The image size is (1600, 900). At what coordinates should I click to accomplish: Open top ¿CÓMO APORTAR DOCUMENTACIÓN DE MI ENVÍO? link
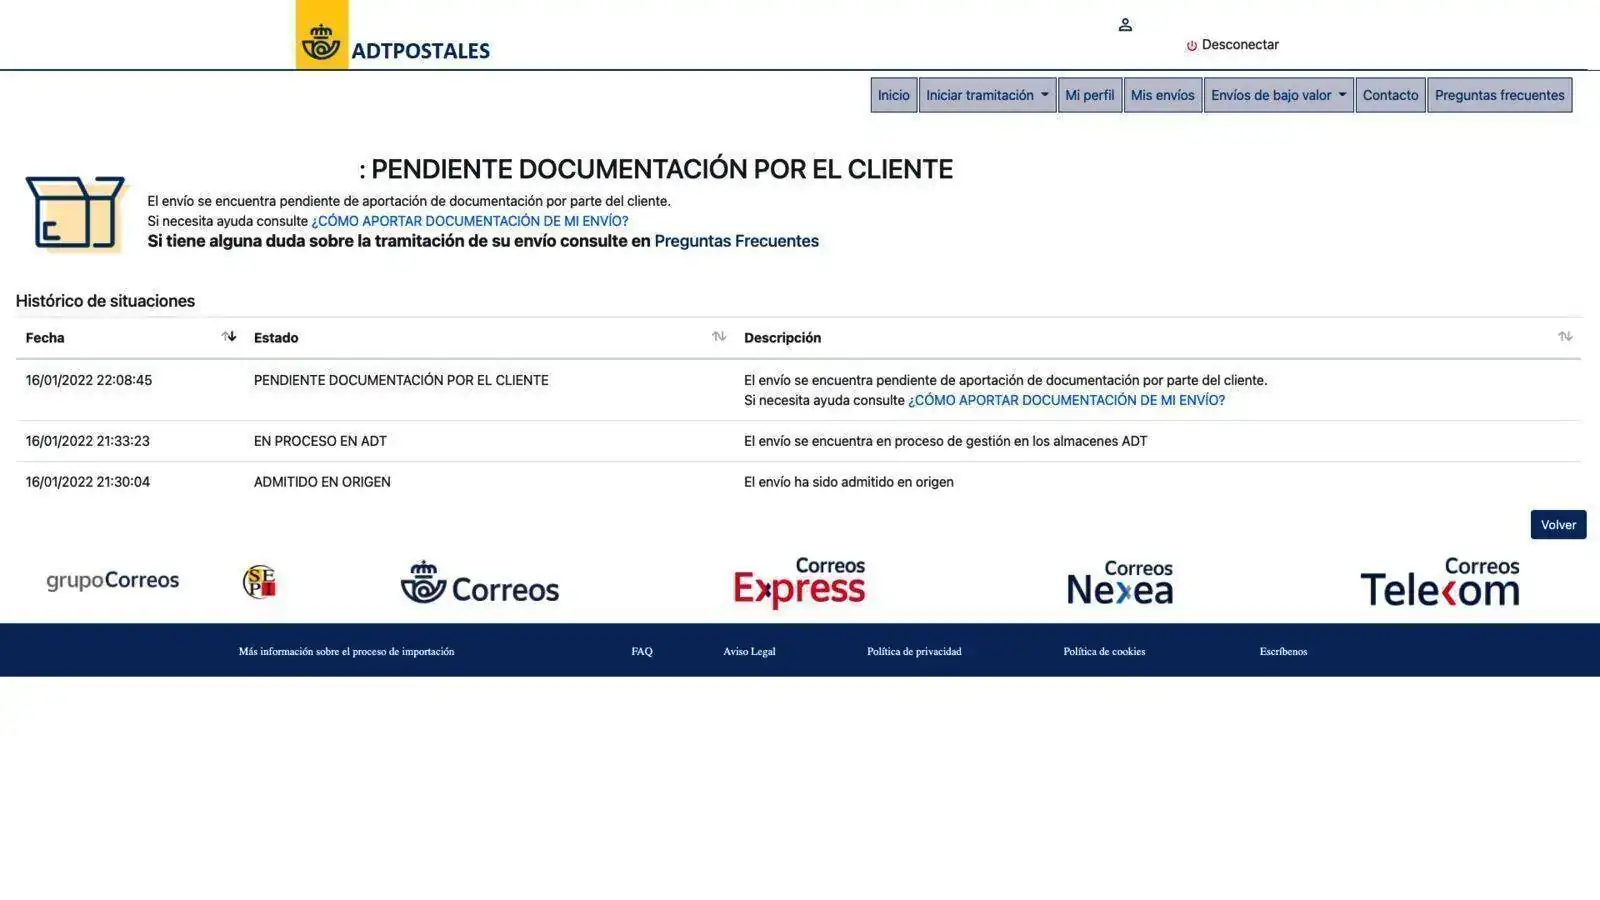[x=470, y=221]
